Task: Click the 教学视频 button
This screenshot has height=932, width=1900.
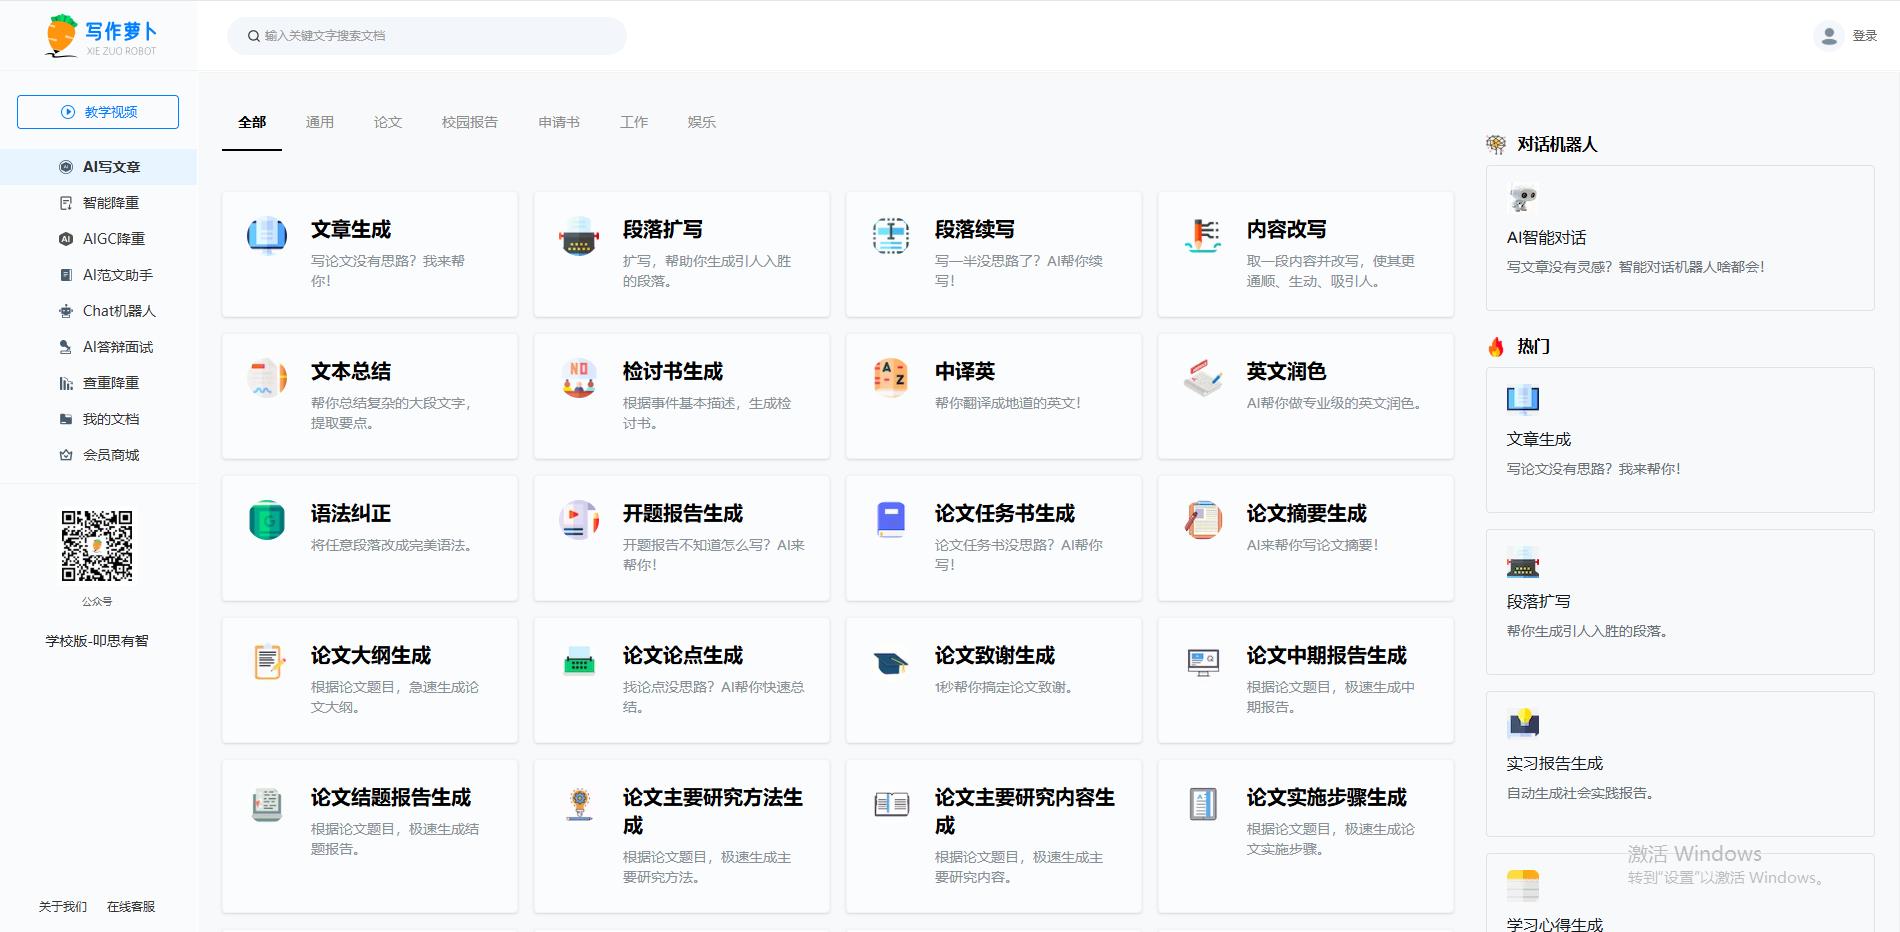Action: pyautogui.click(x=98, y=112)
